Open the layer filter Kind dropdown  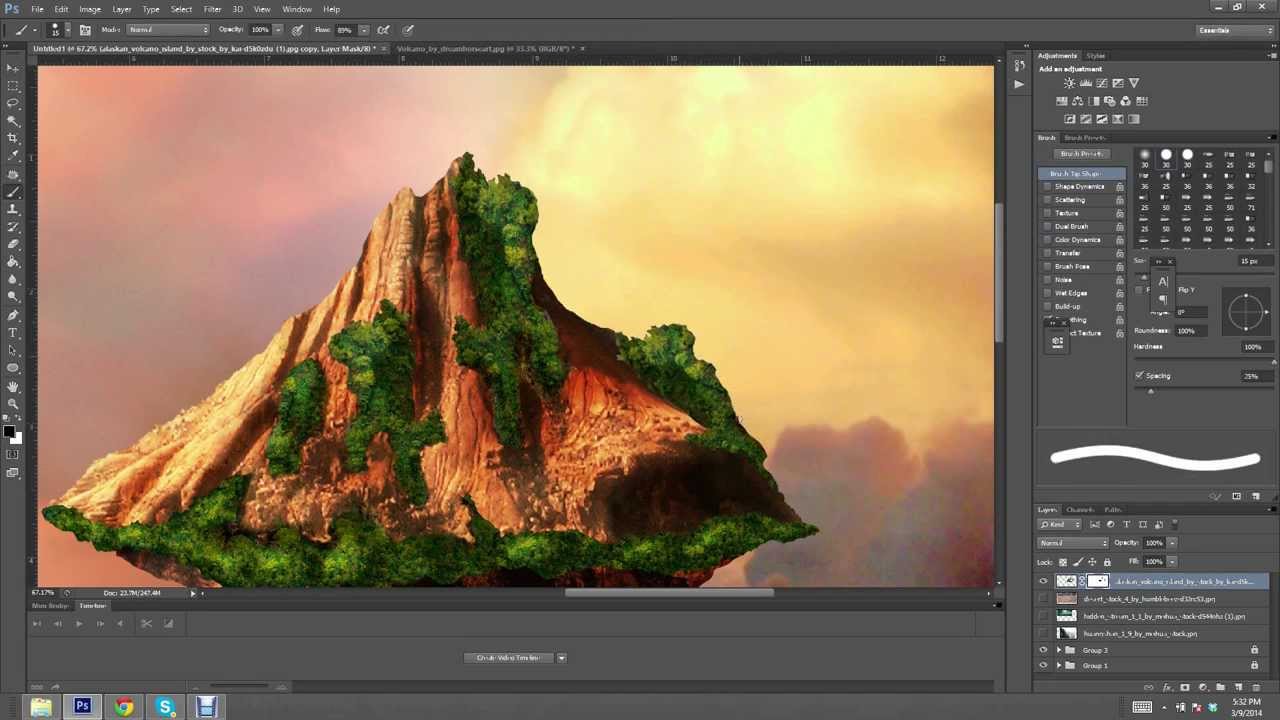tap(1061, 524)
